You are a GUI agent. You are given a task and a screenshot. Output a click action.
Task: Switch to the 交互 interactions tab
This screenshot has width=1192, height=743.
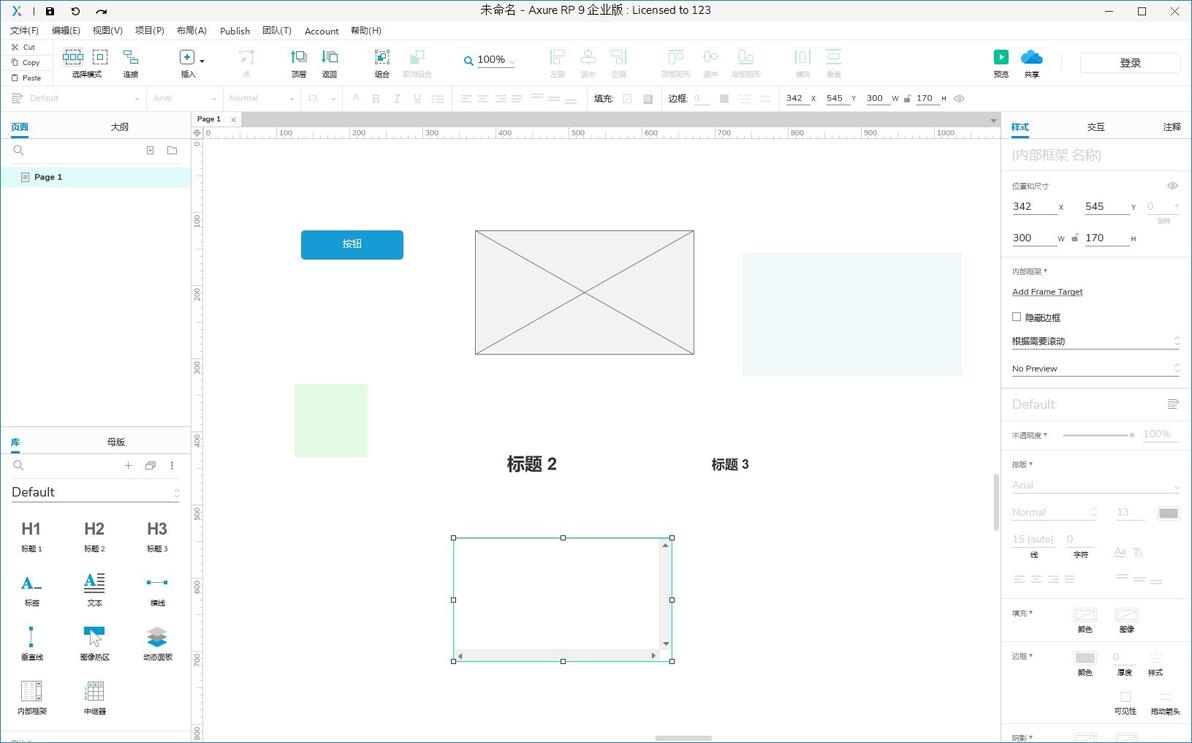pos(1095,127)
